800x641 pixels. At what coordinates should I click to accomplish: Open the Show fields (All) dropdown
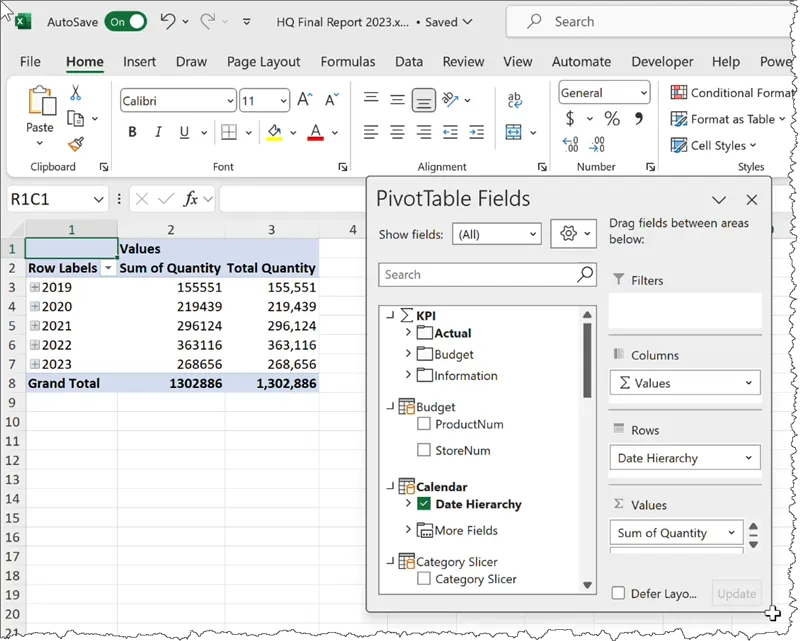coord(496,234)
